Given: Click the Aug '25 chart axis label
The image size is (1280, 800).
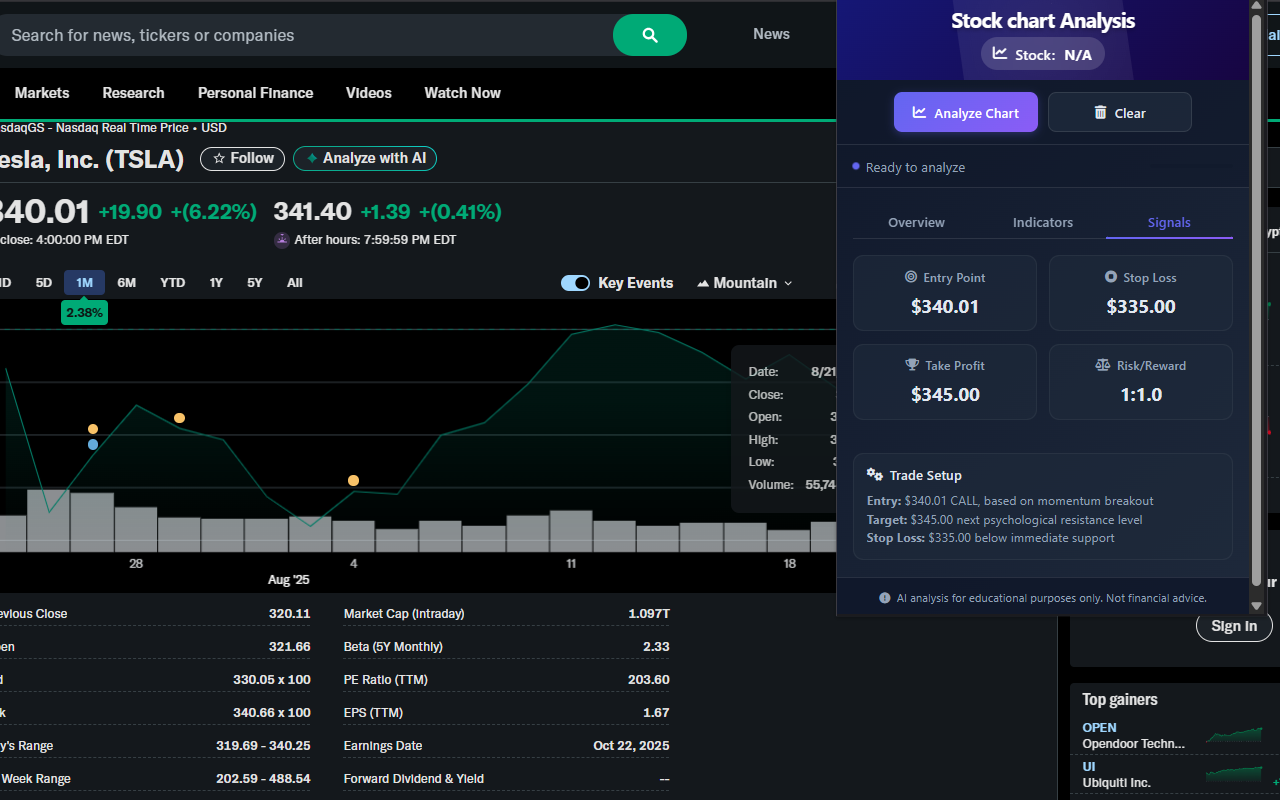Looking at the screenshot, I should (289, 580).
